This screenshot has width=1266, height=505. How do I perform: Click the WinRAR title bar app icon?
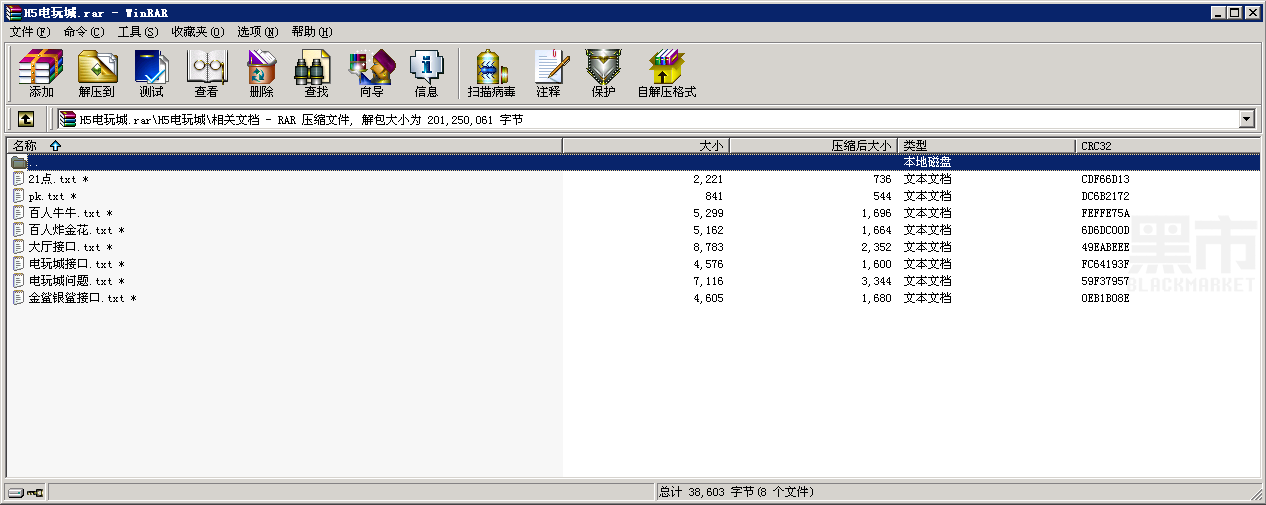point(12,12)
